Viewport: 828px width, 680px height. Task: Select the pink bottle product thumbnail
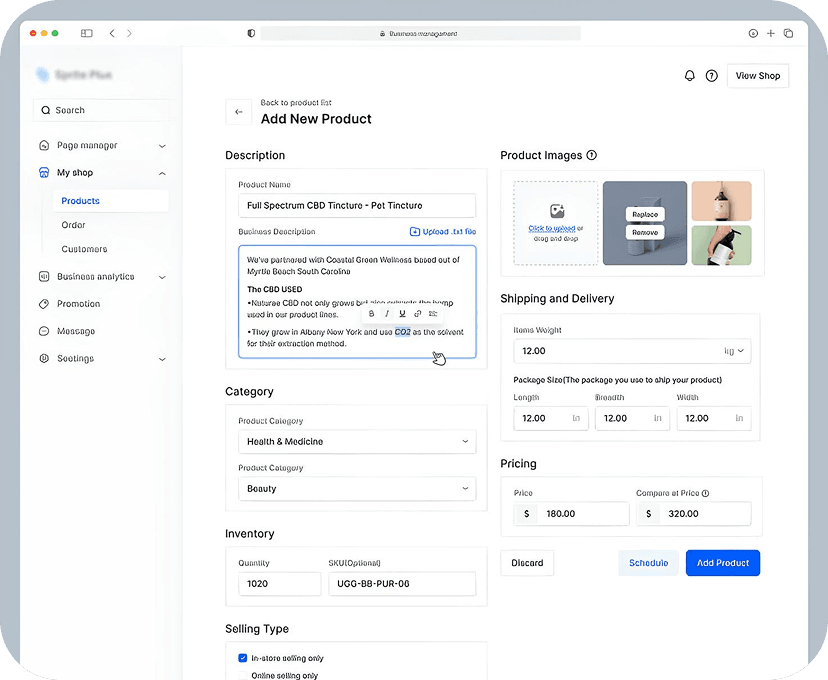721,201
